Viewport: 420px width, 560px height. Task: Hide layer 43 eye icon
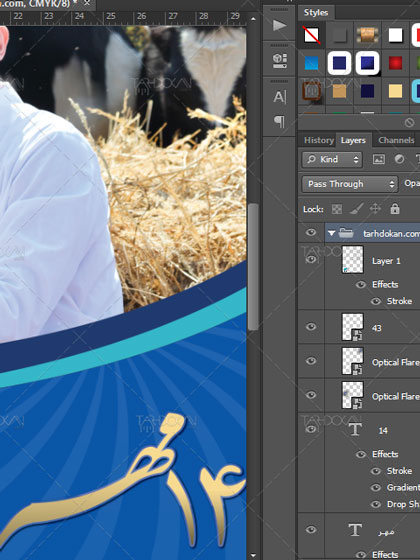(x=311, y=326)
